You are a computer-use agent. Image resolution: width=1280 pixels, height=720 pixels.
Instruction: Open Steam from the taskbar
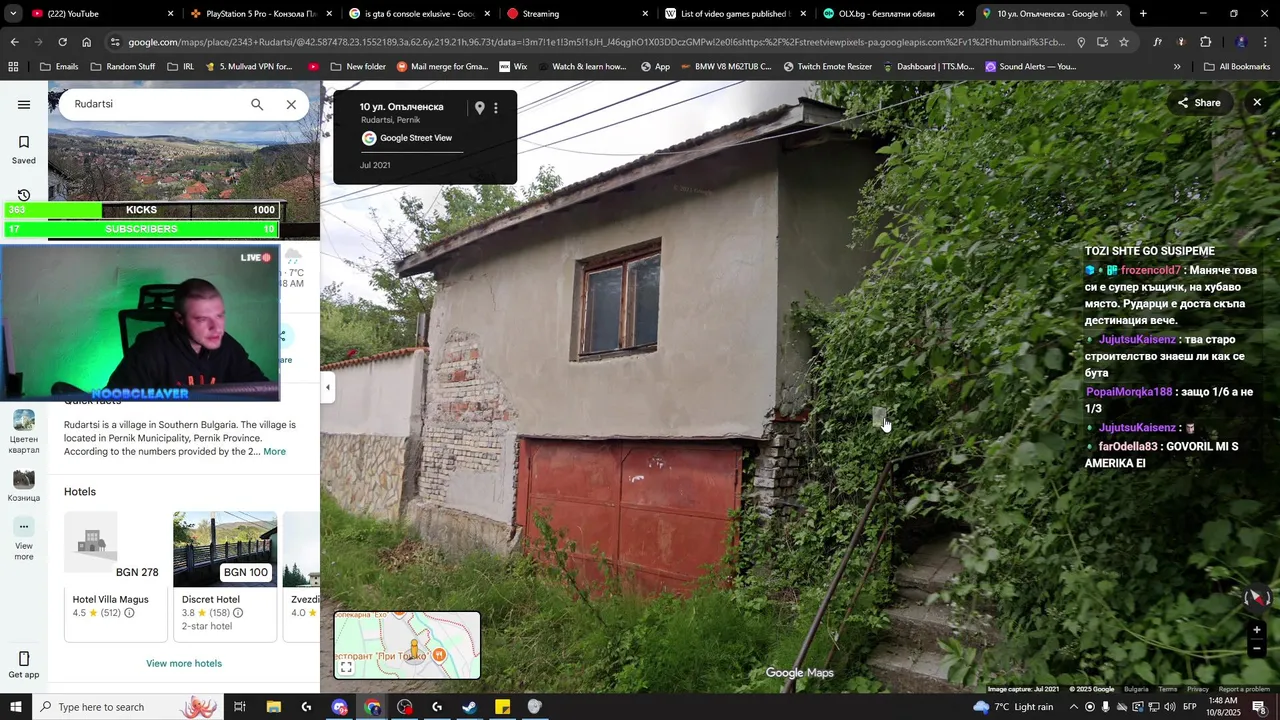[x=469, y=707]
